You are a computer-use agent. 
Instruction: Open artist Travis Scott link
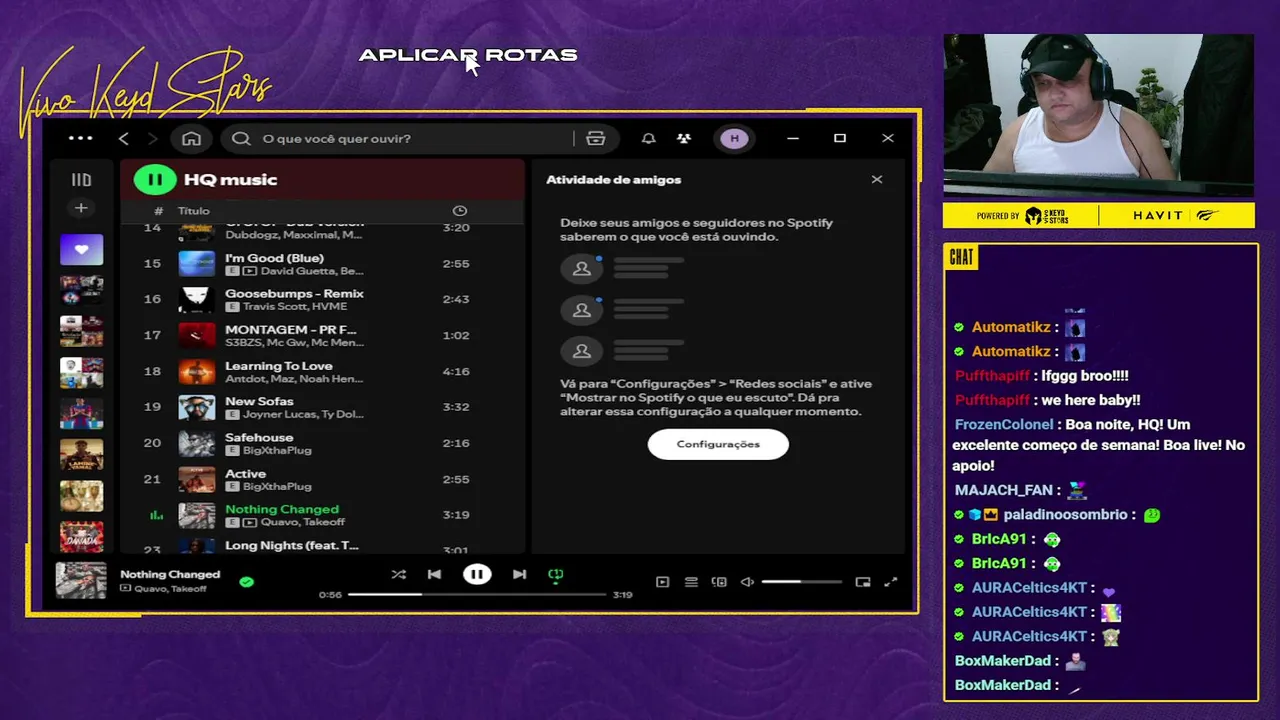[273, 307]
